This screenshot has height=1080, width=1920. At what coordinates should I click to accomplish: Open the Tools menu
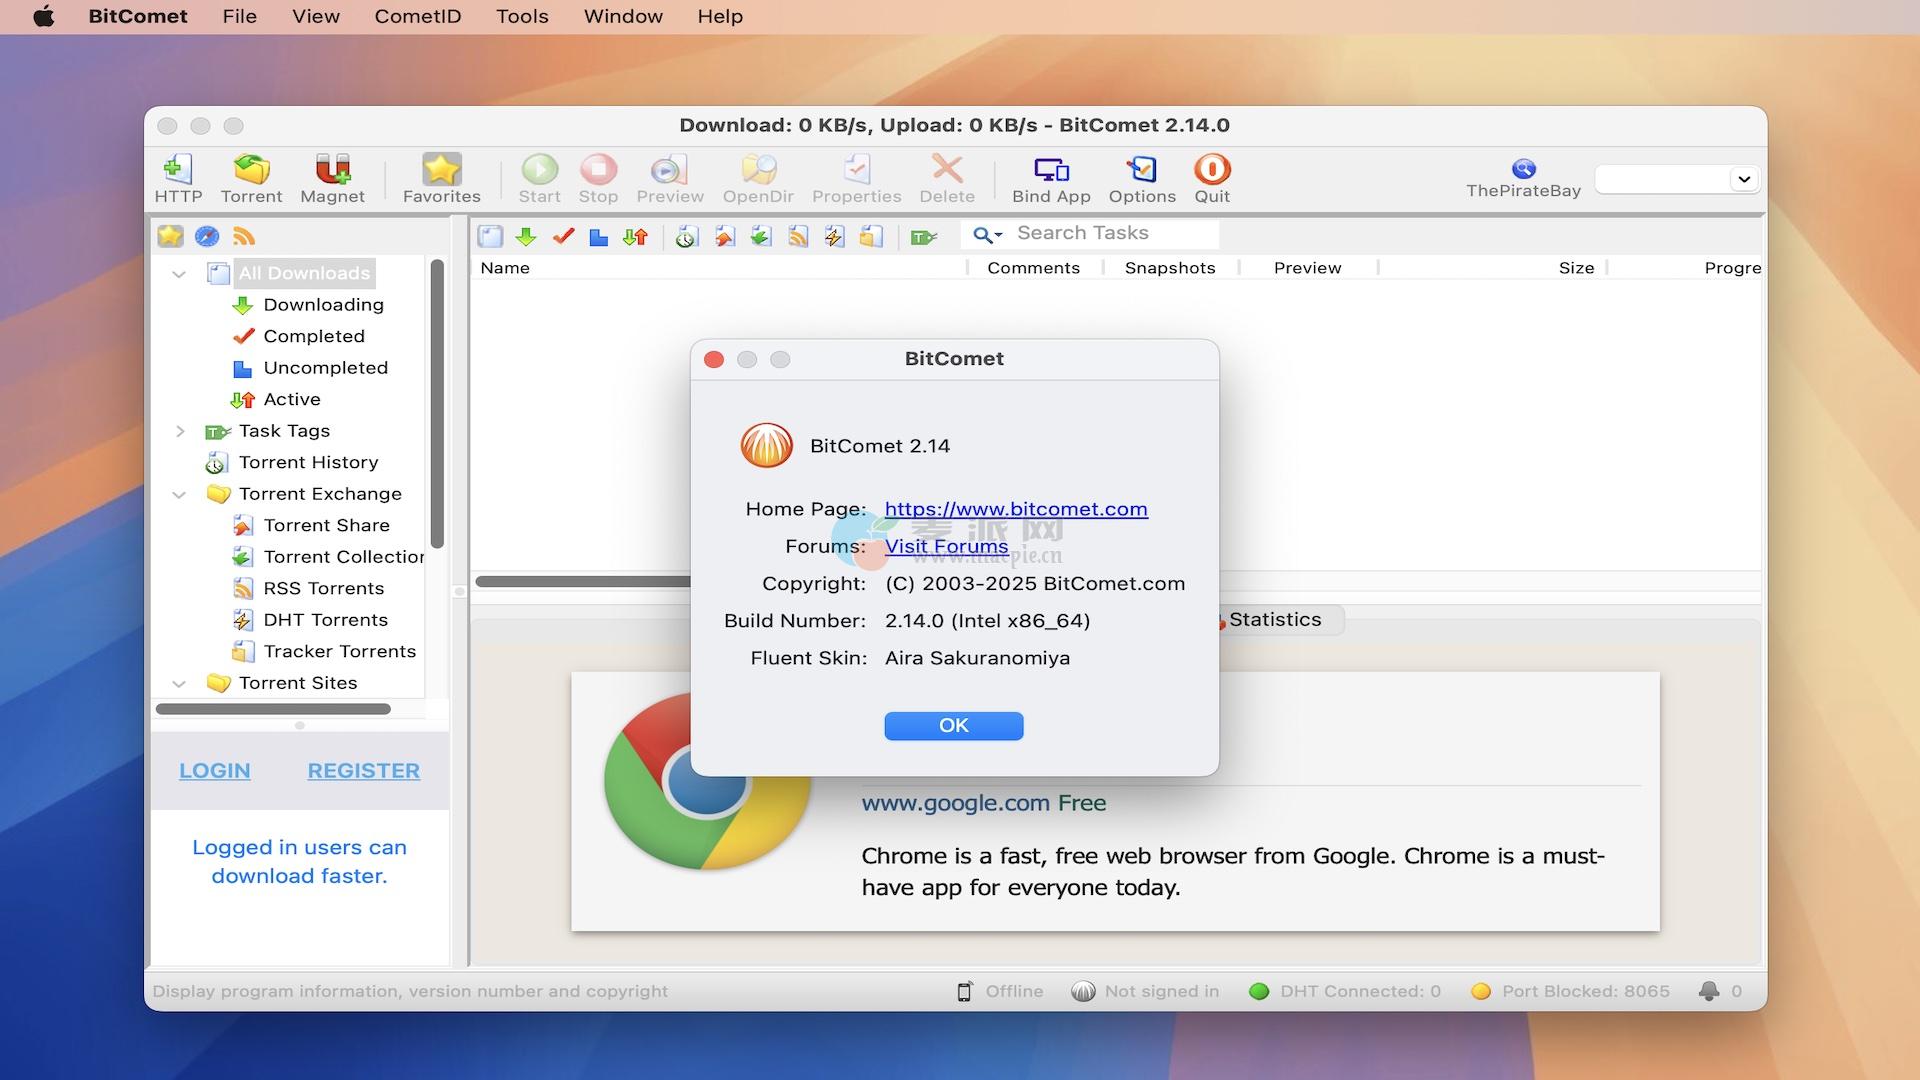pos(522,16)
